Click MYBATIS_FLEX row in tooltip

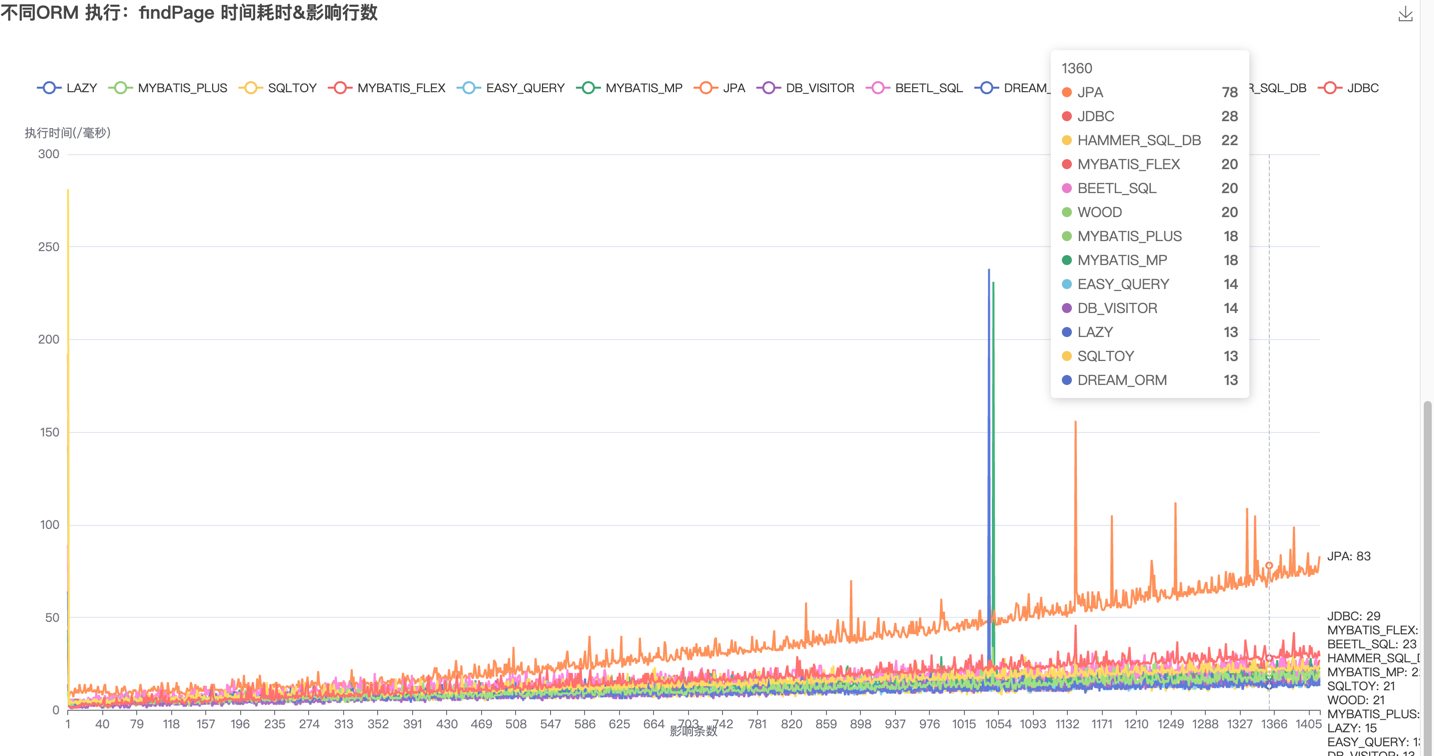[x=1149, y=164]
